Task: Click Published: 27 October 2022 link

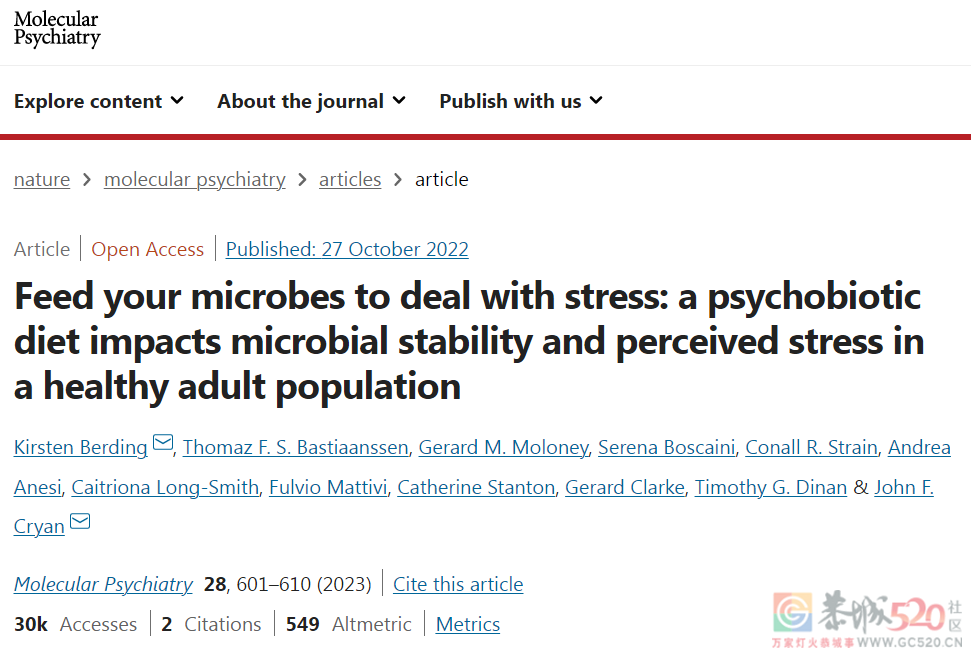Action: click(347, 249)
